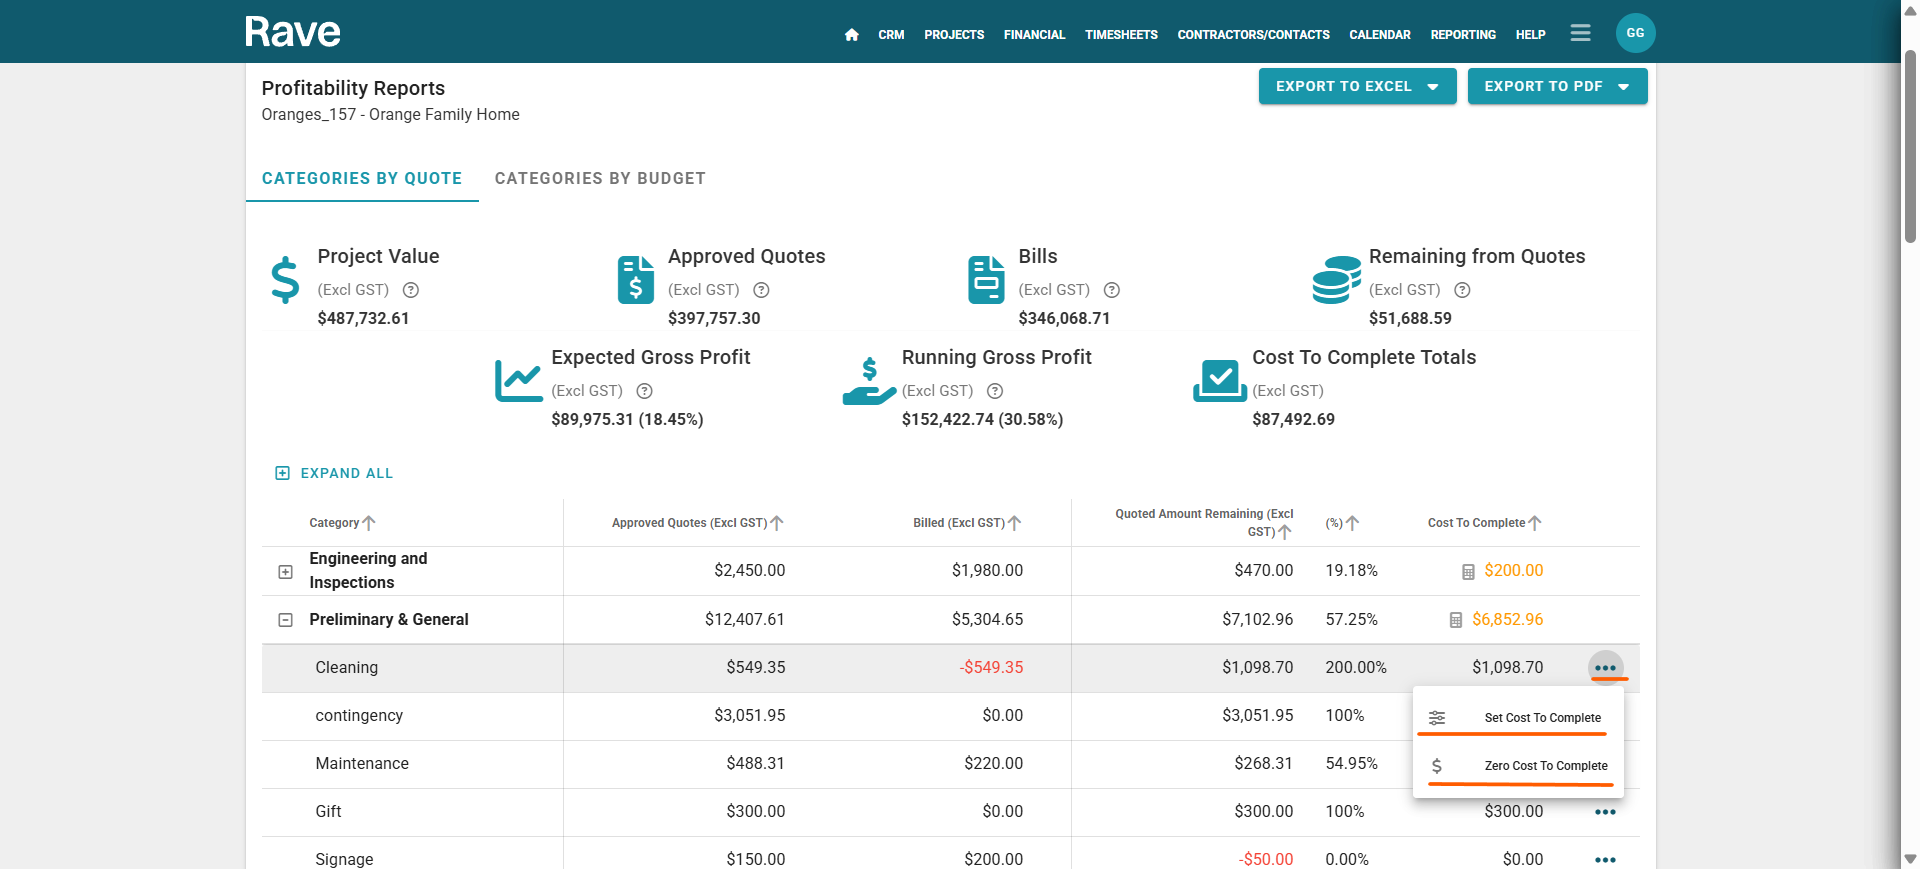Click help icon under Approved Quotes
Screen dimensions: 1920x869
[761, 290]
